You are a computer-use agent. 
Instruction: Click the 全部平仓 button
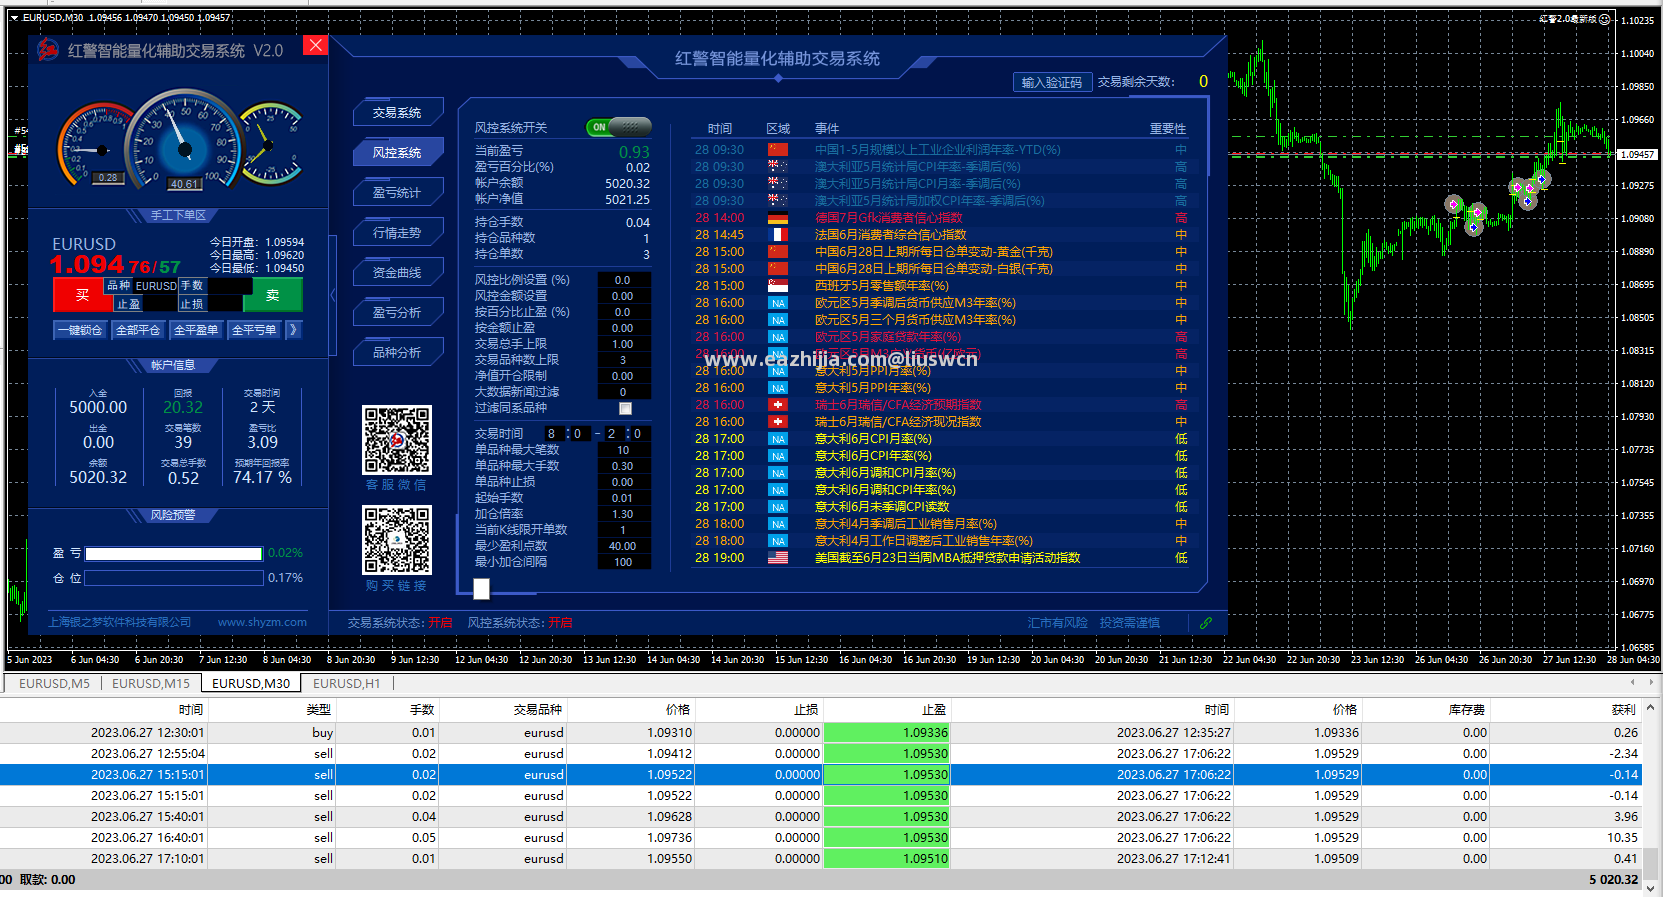[138, 330]
